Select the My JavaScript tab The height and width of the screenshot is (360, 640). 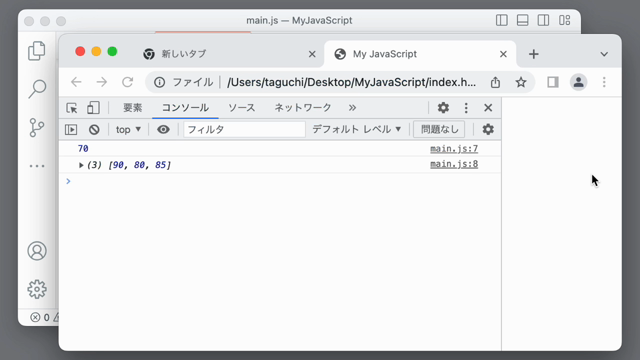point(420,54)
